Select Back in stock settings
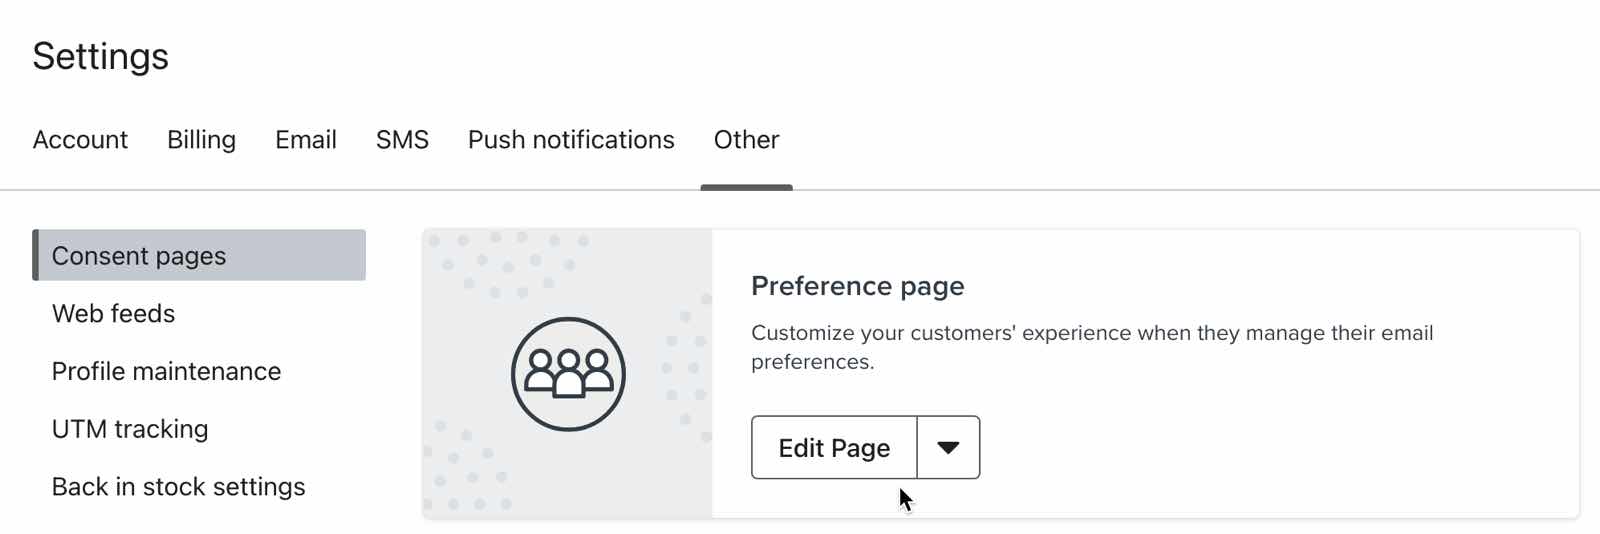The image size is (1600, 534). click(178, 487)
